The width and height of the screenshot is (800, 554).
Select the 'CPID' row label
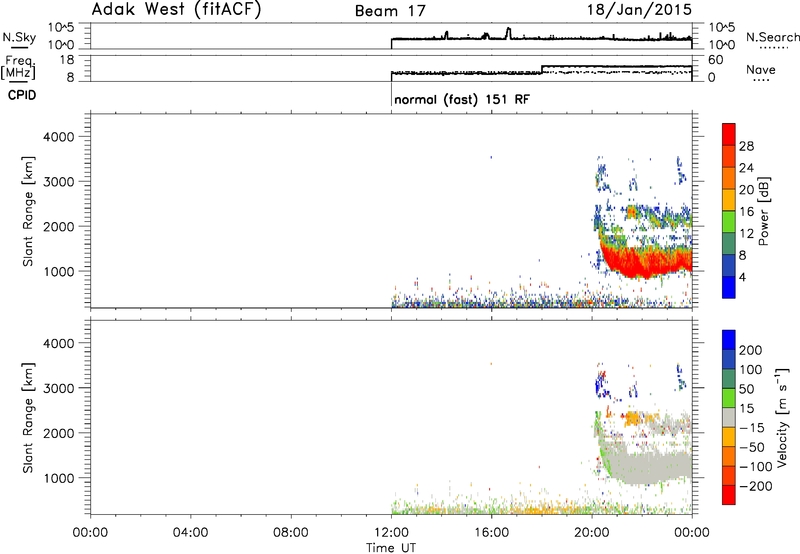(22, 95)
